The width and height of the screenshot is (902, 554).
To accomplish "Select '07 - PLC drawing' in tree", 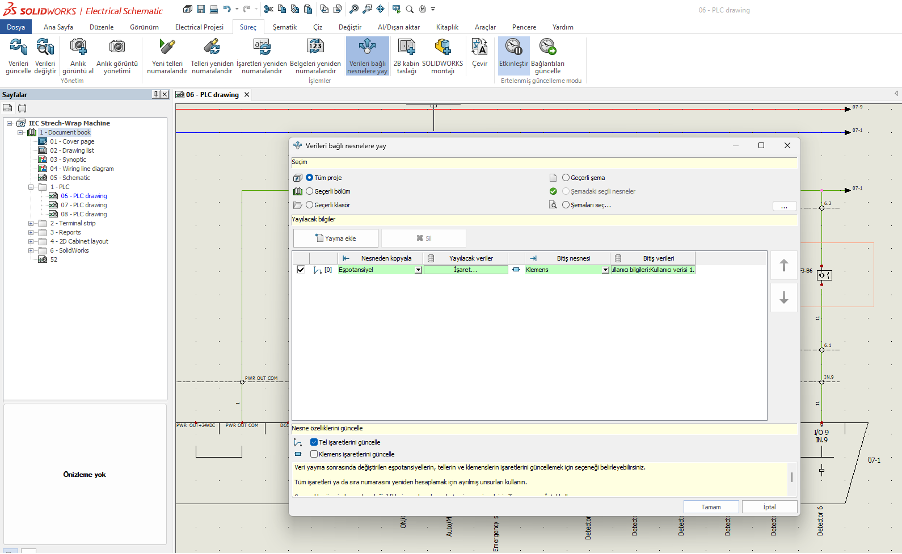I will coord(84,205).
